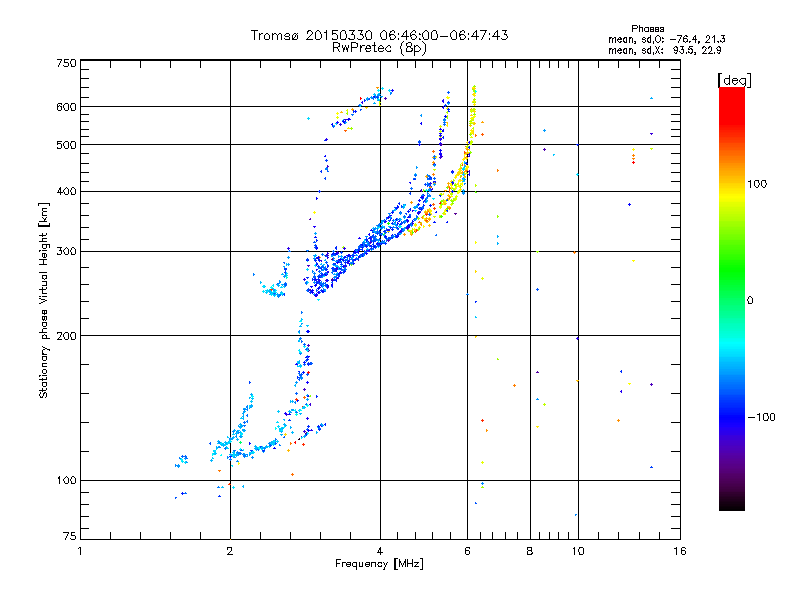Click the colorbar '100' tick label

[x=757, y=184]
